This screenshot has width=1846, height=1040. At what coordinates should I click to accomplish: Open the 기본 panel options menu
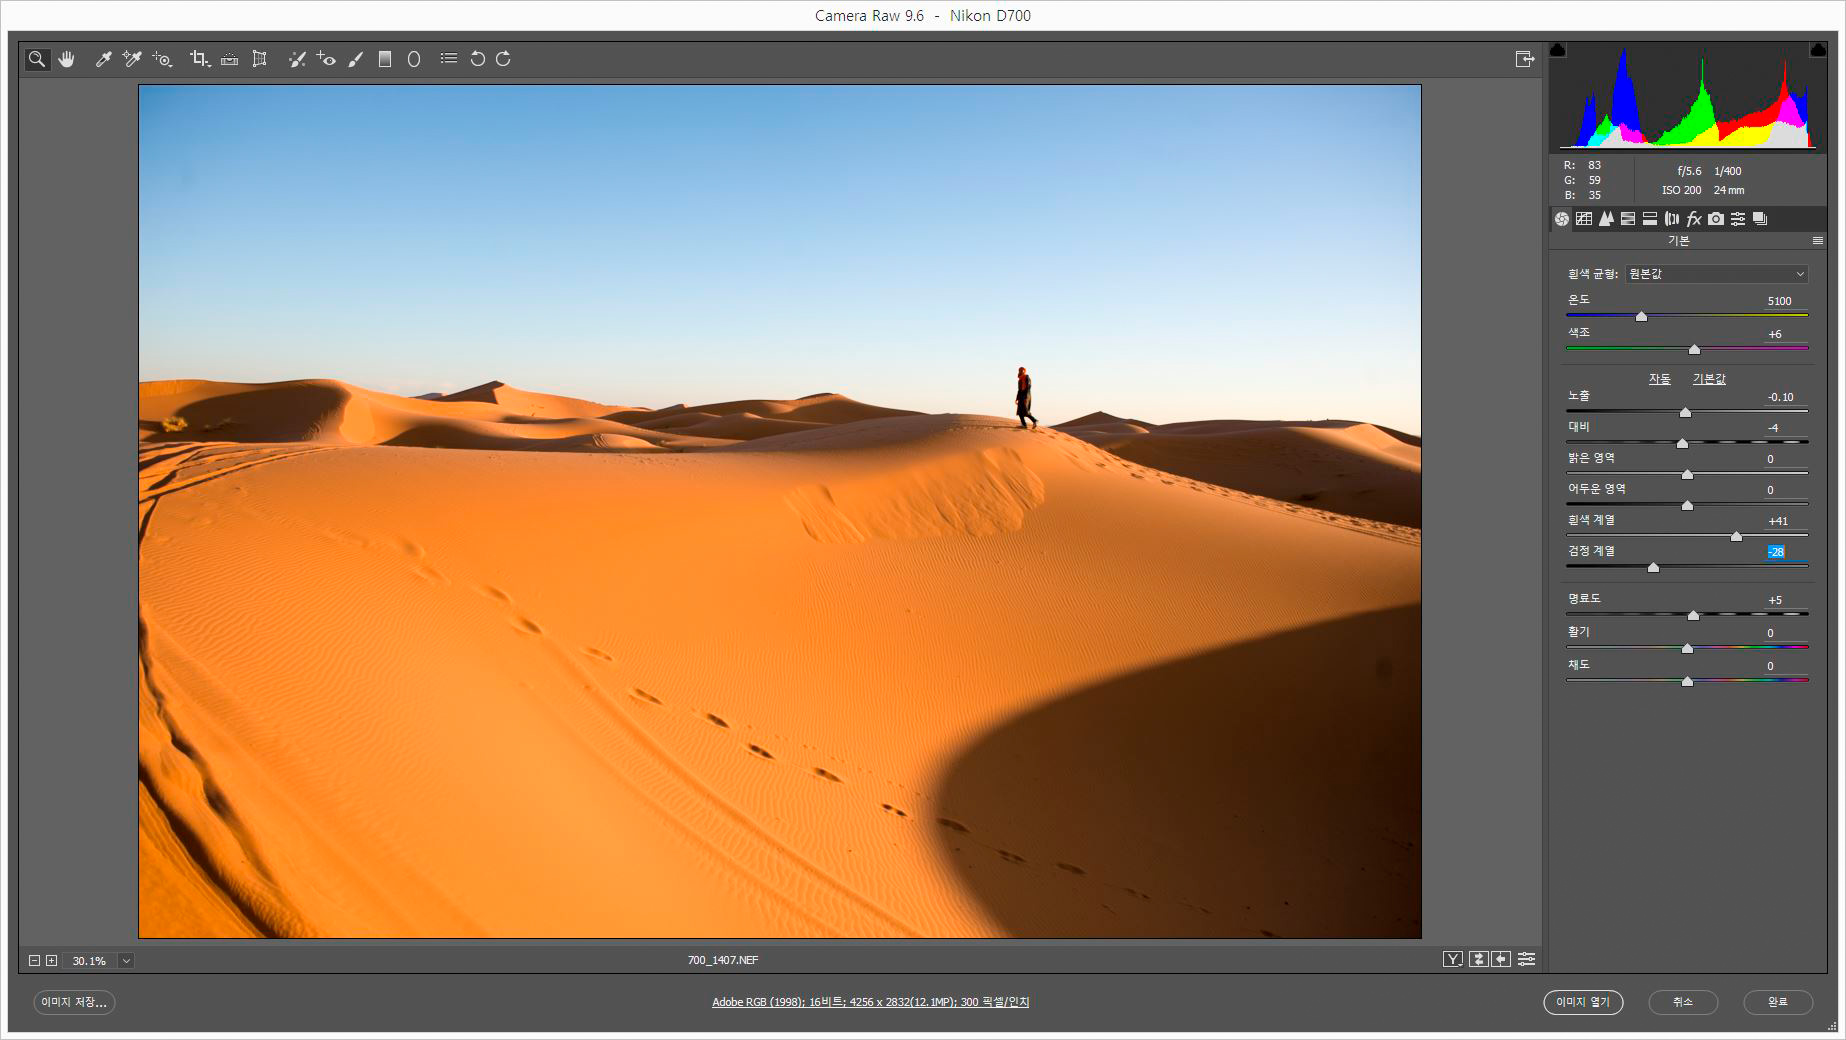[x=1817, y=241]
